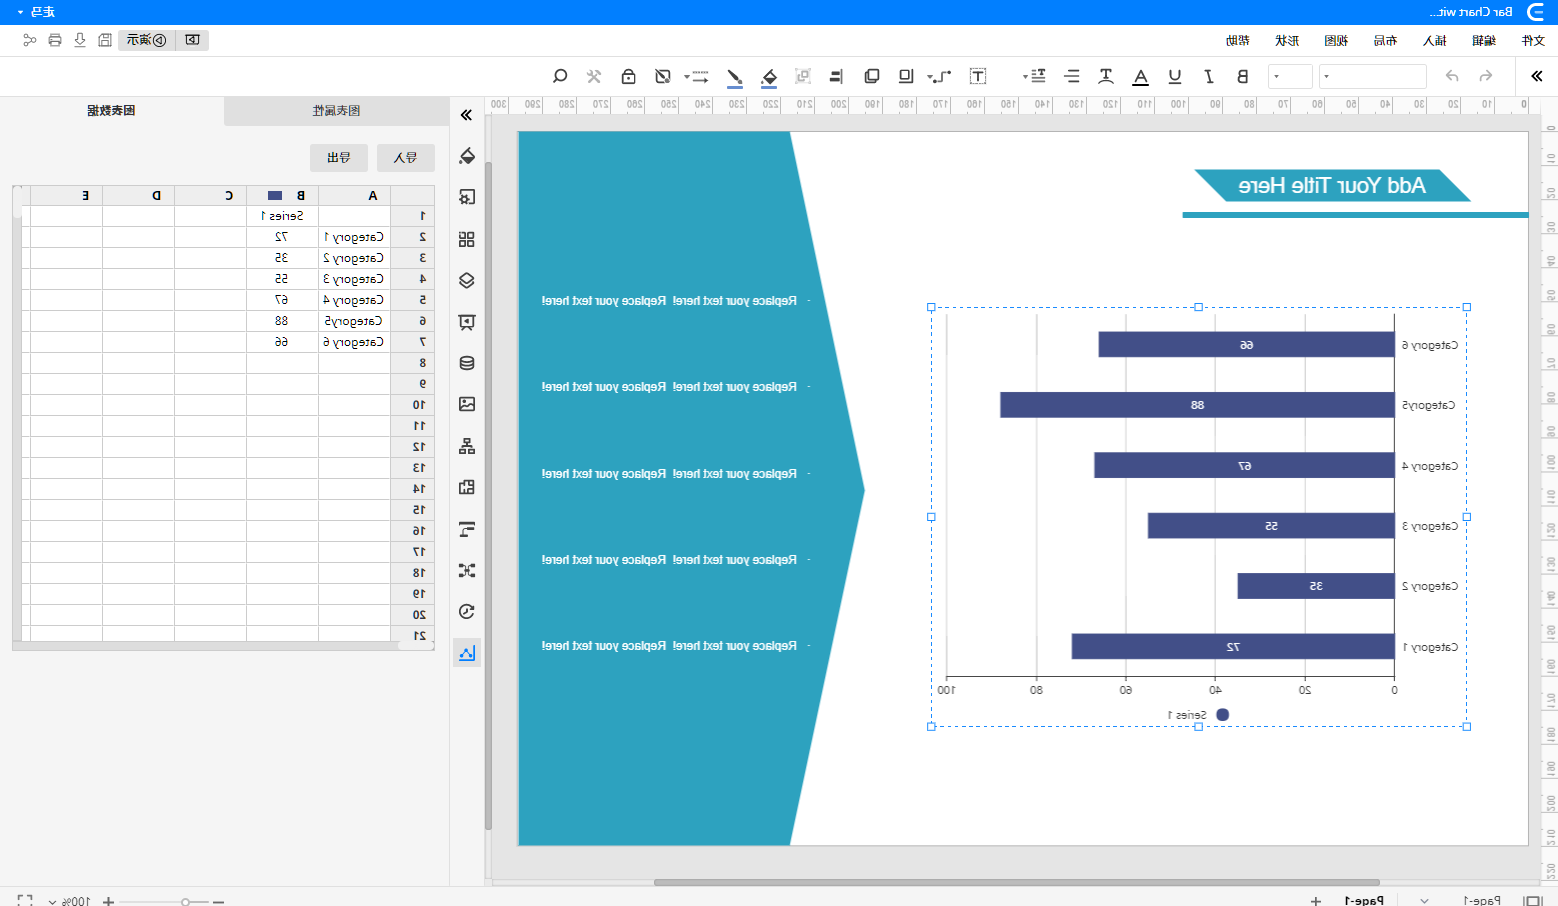Open the tools wrench icon

pyautogui.click(x=594, y=76)
